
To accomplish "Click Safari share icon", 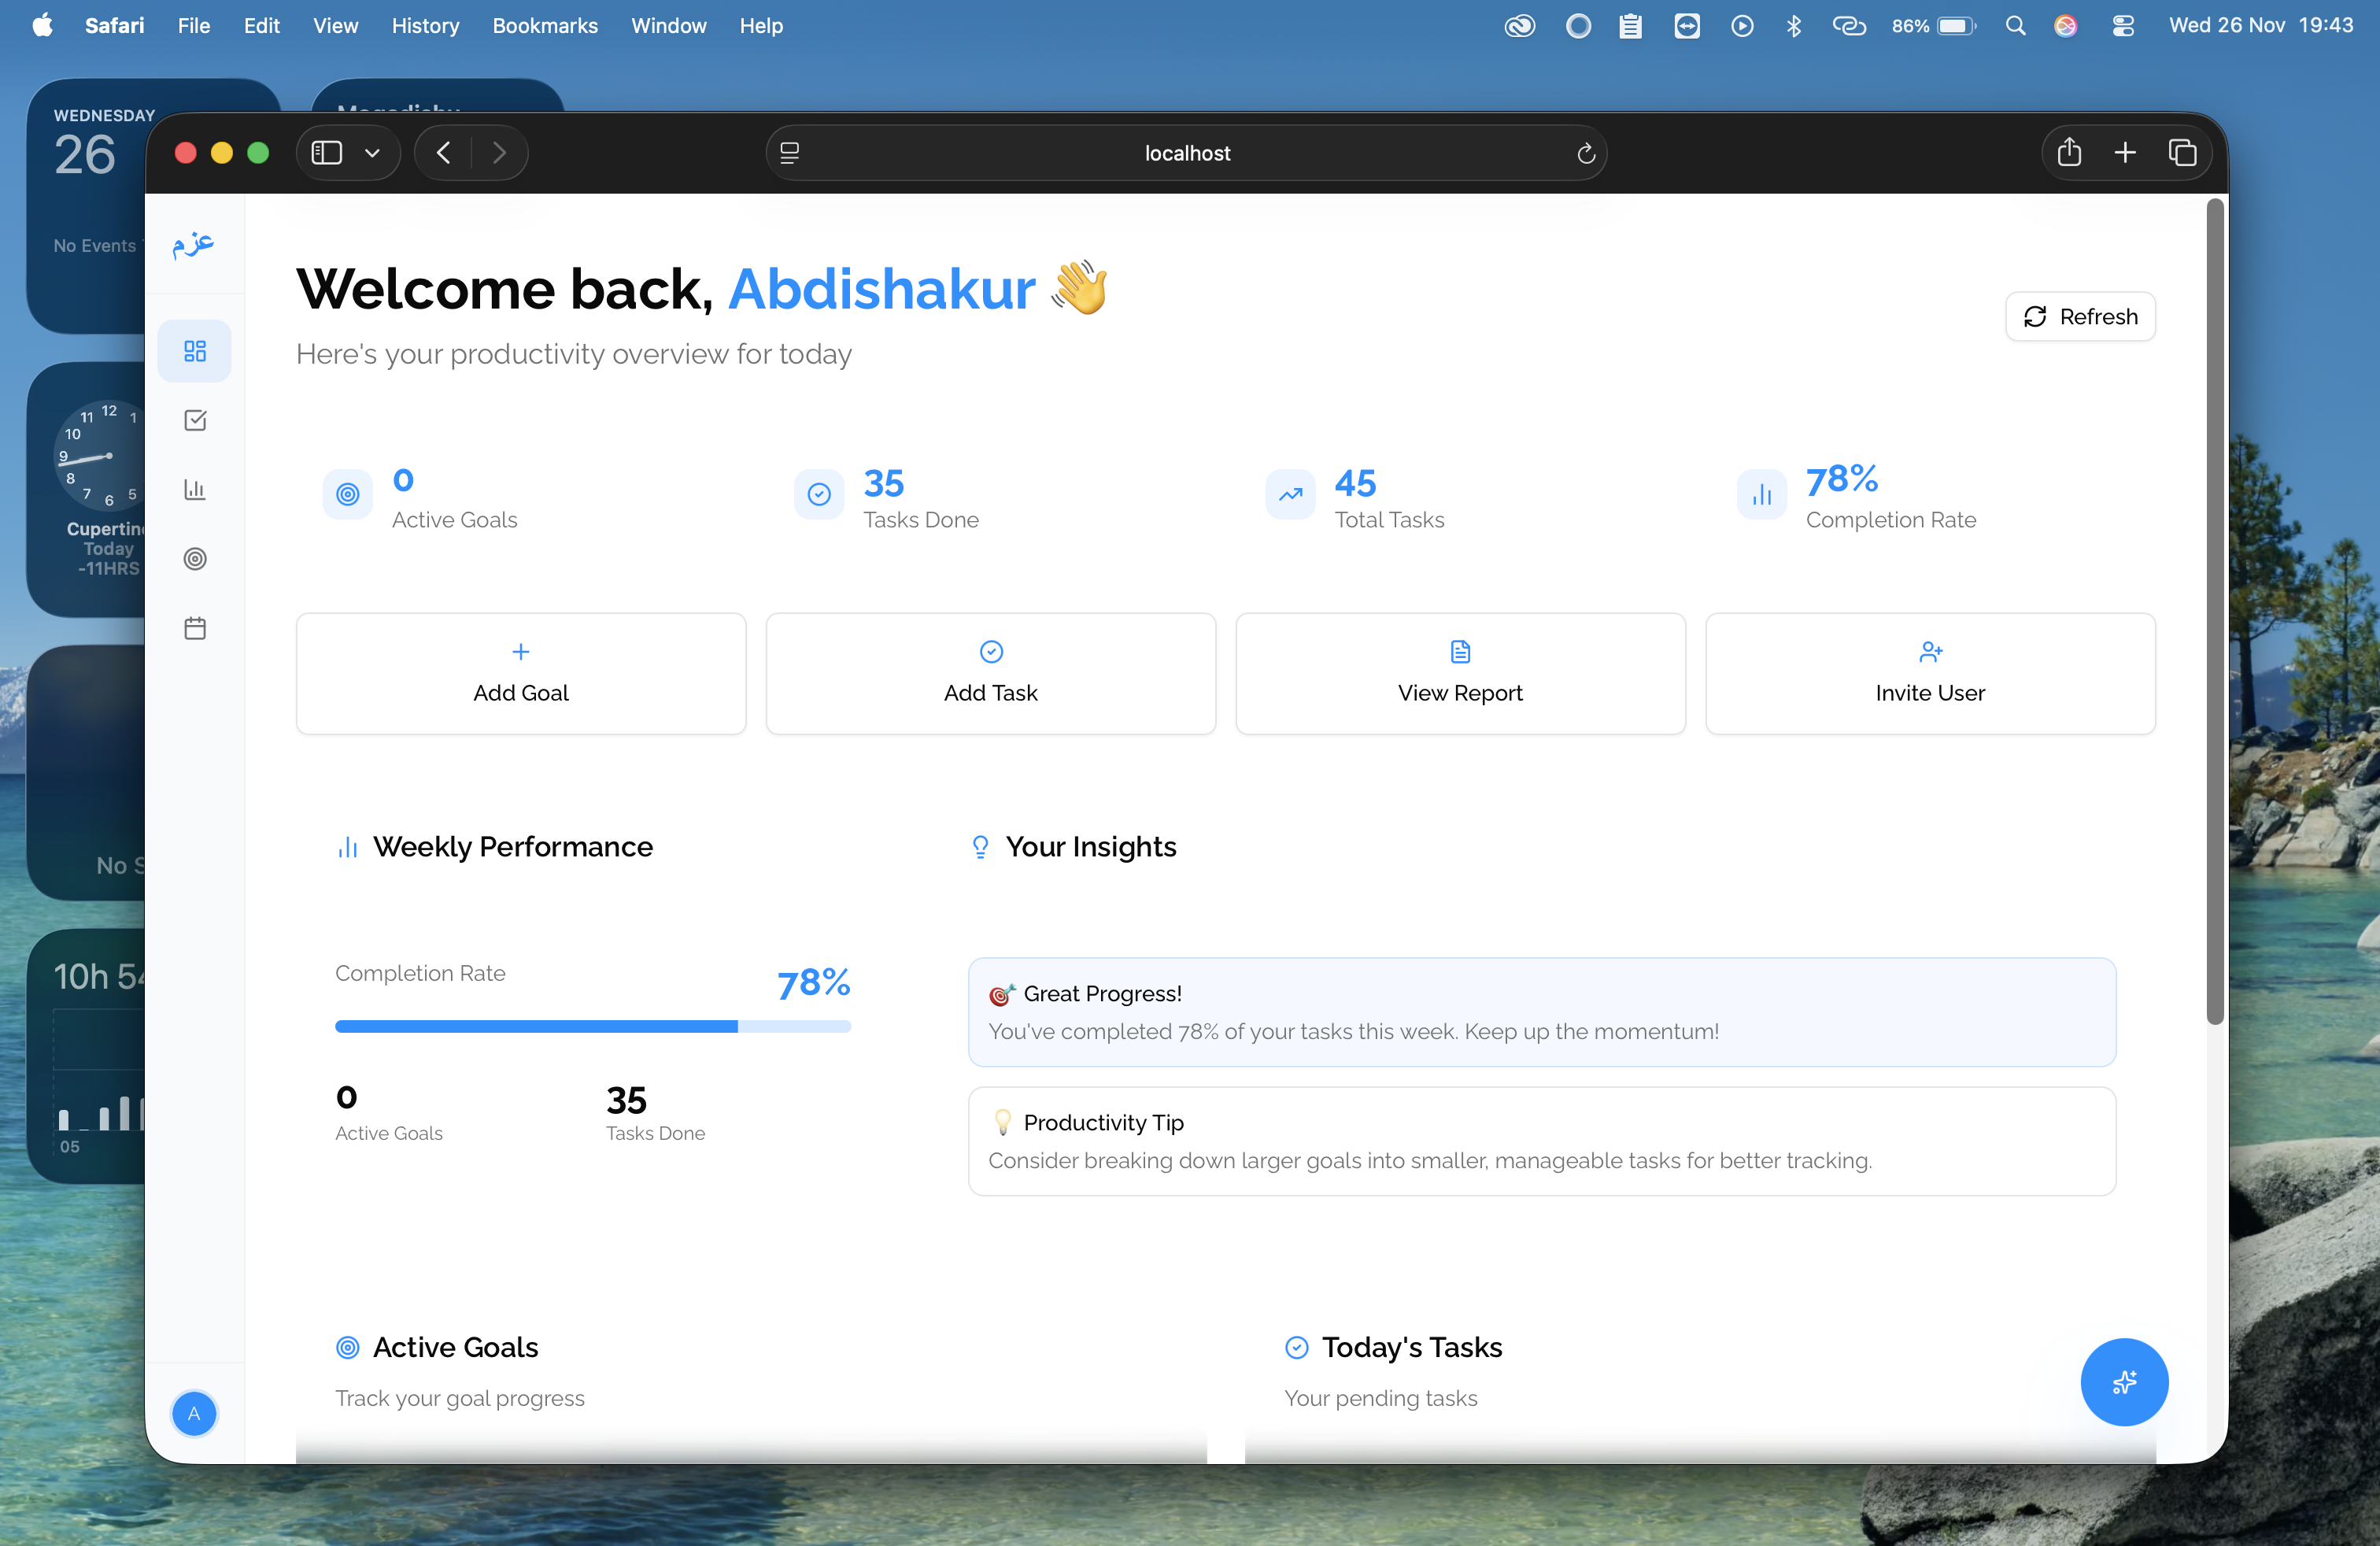I will (x=2069, y=153).
